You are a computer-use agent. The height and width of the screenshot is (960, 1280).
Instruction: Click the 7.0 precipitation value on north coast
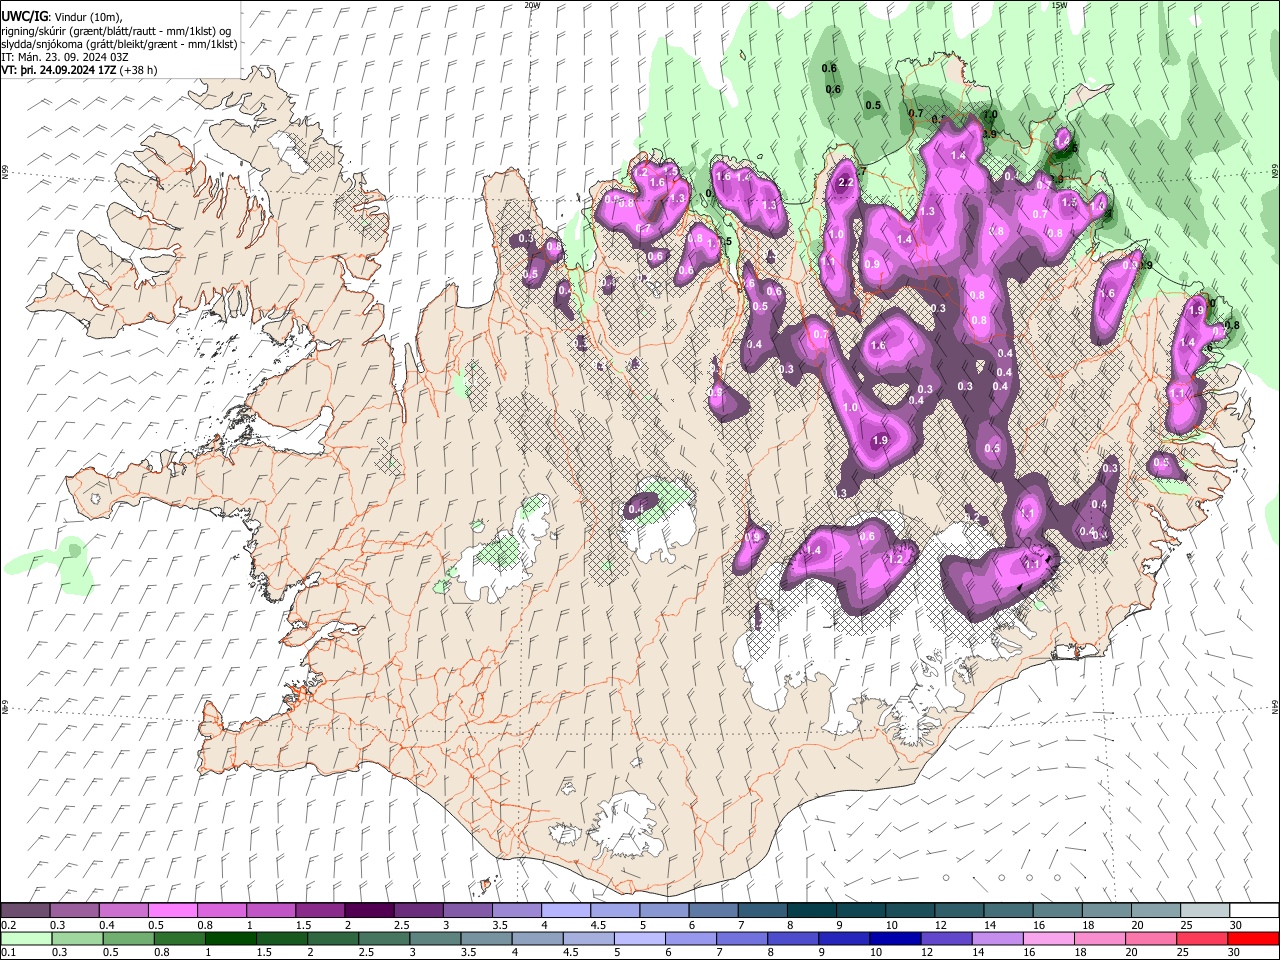point(990,116)
